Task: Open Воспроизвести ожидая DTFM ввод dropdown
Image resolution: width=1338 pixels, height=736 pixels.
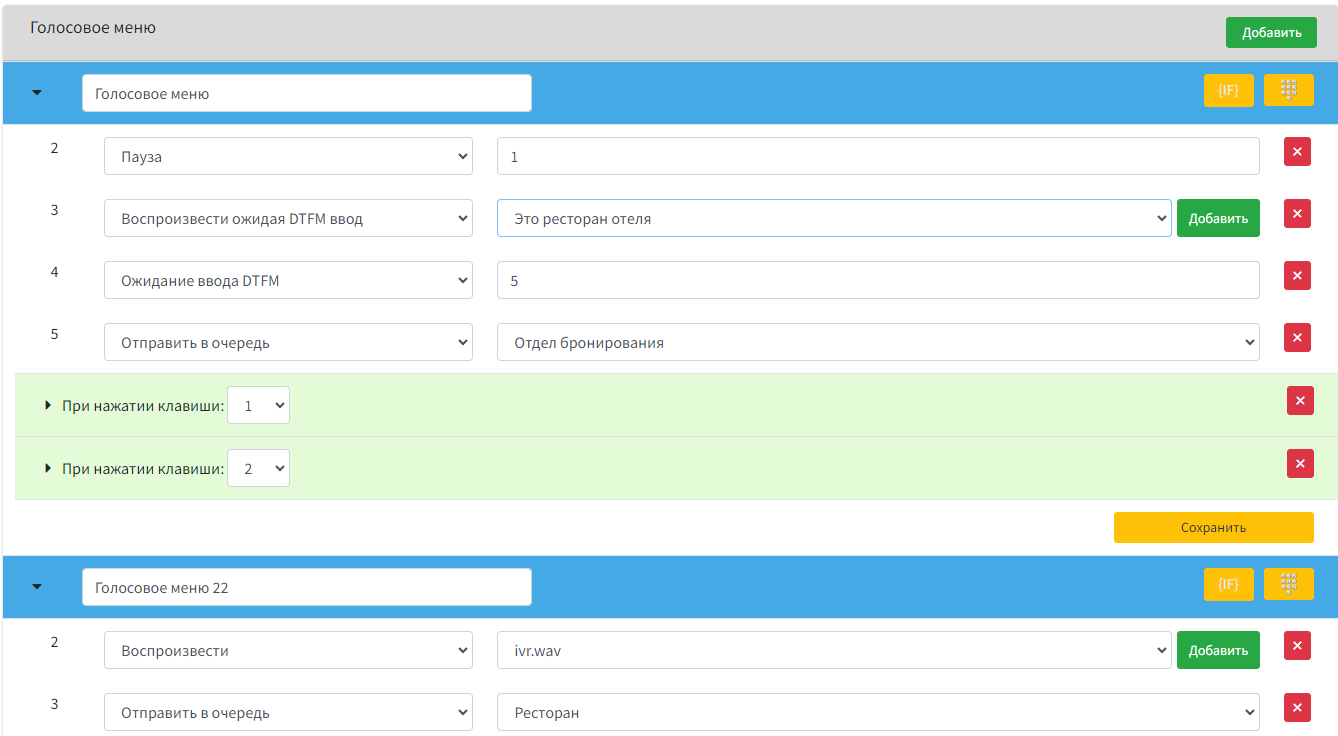Action: (288, 218)
